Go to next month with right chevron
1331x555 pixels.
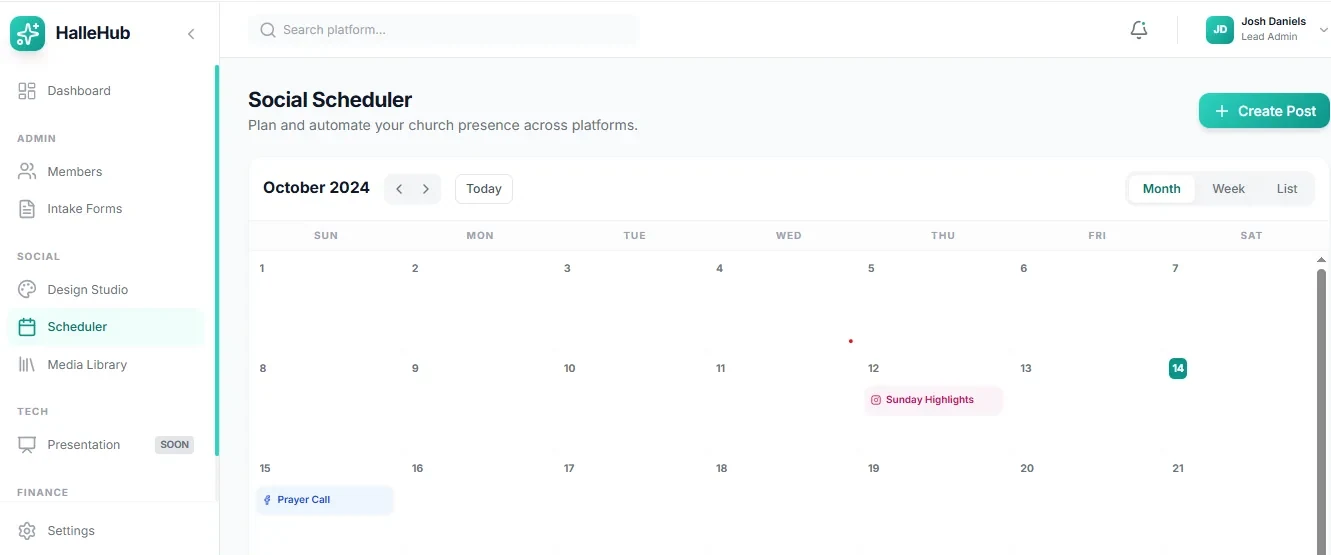click(x=426, y=189)
